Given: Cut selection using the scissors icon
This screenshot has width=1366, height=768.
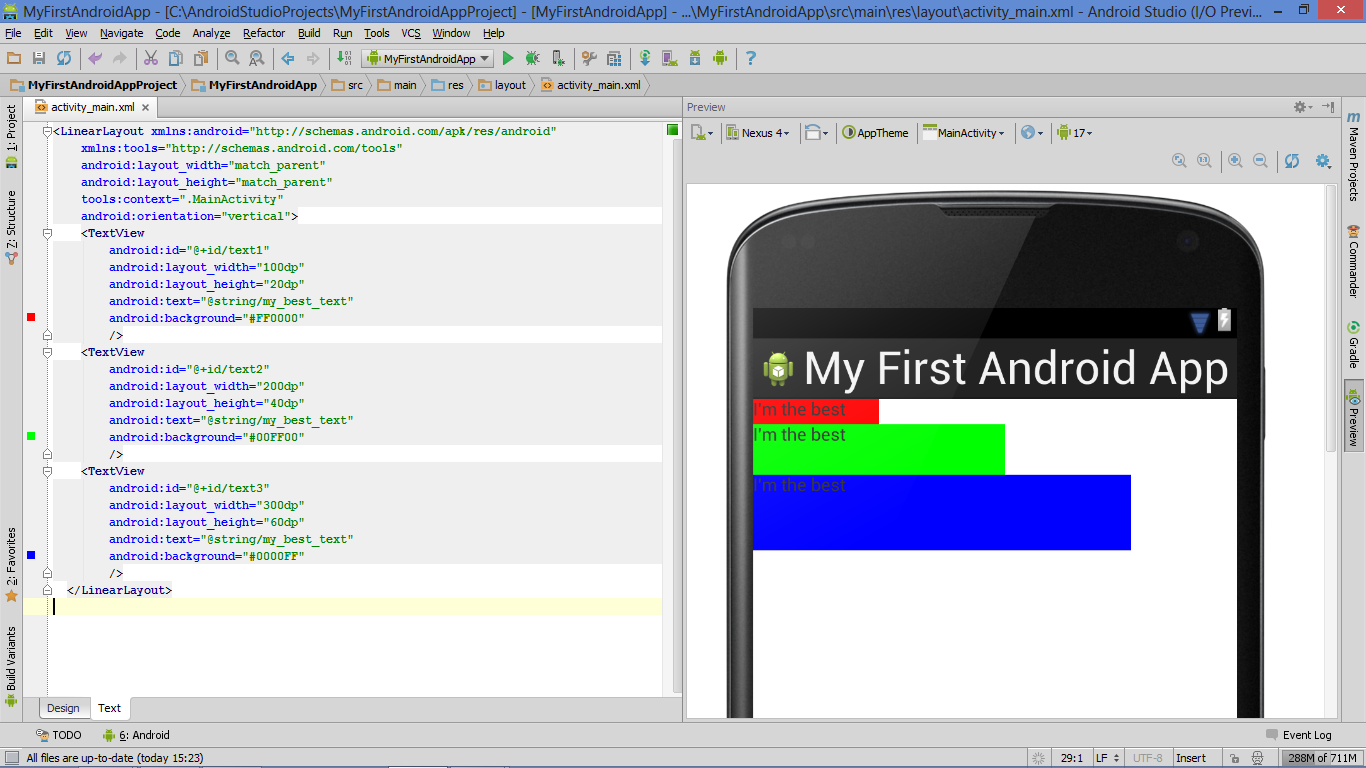Looking at the screenshot, I should (x=151, y=59).
